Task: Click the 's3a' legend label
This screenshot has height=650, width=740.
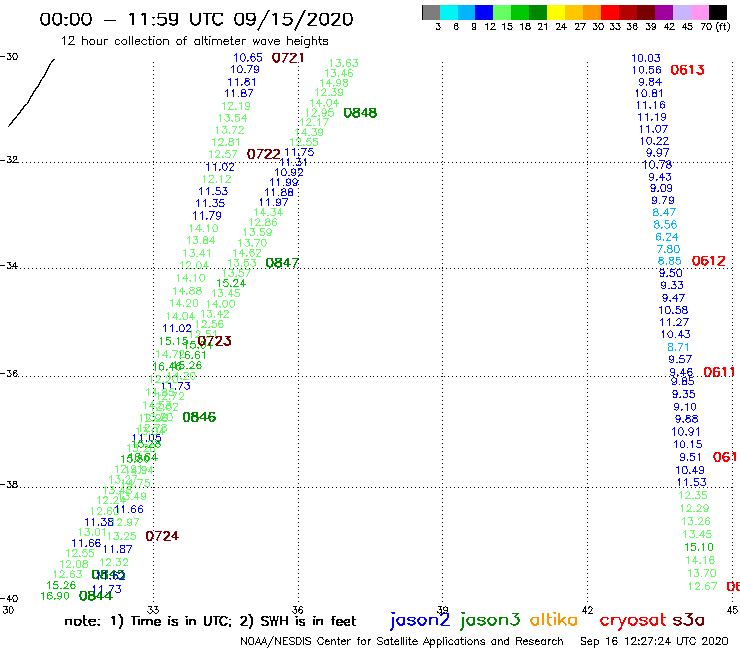Action: point(689,620)
